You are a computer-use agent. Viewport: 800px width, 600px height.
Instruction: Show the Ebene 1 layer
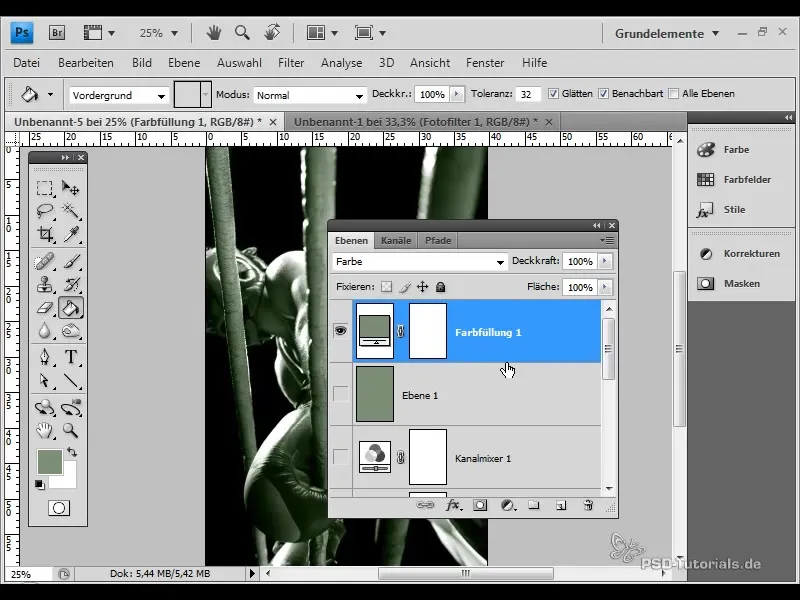pyautogui.click(x=340, y=394)
